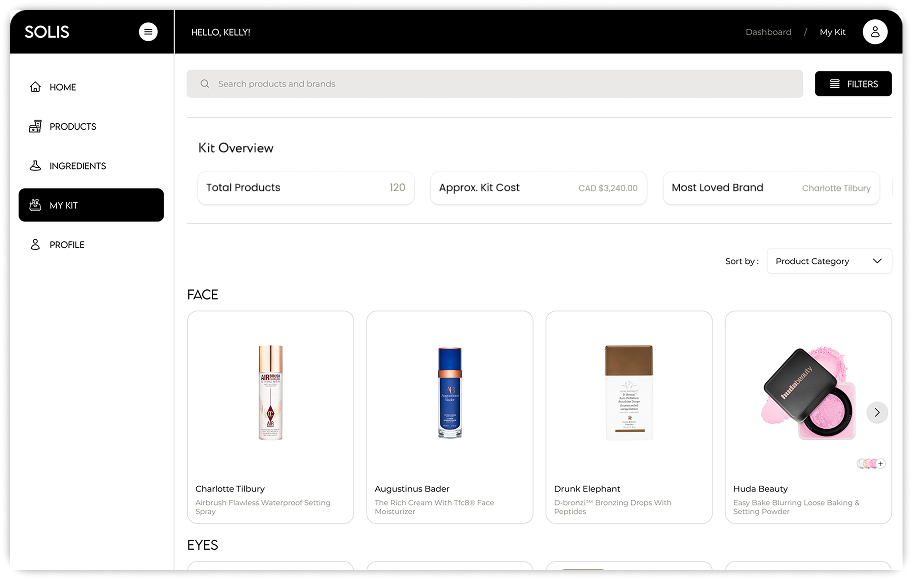The height and width of the screenshot is (580, 913).
Task: Click the search magnifier icon
Action: point(205,84)
